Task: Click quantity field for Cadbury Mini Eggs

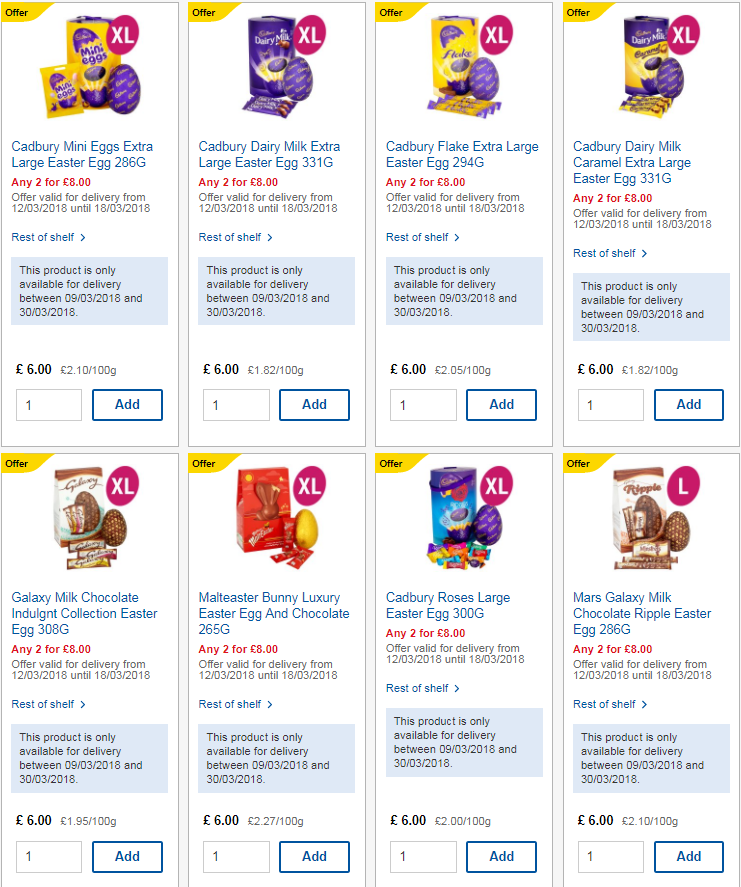Action: point(49,405)
